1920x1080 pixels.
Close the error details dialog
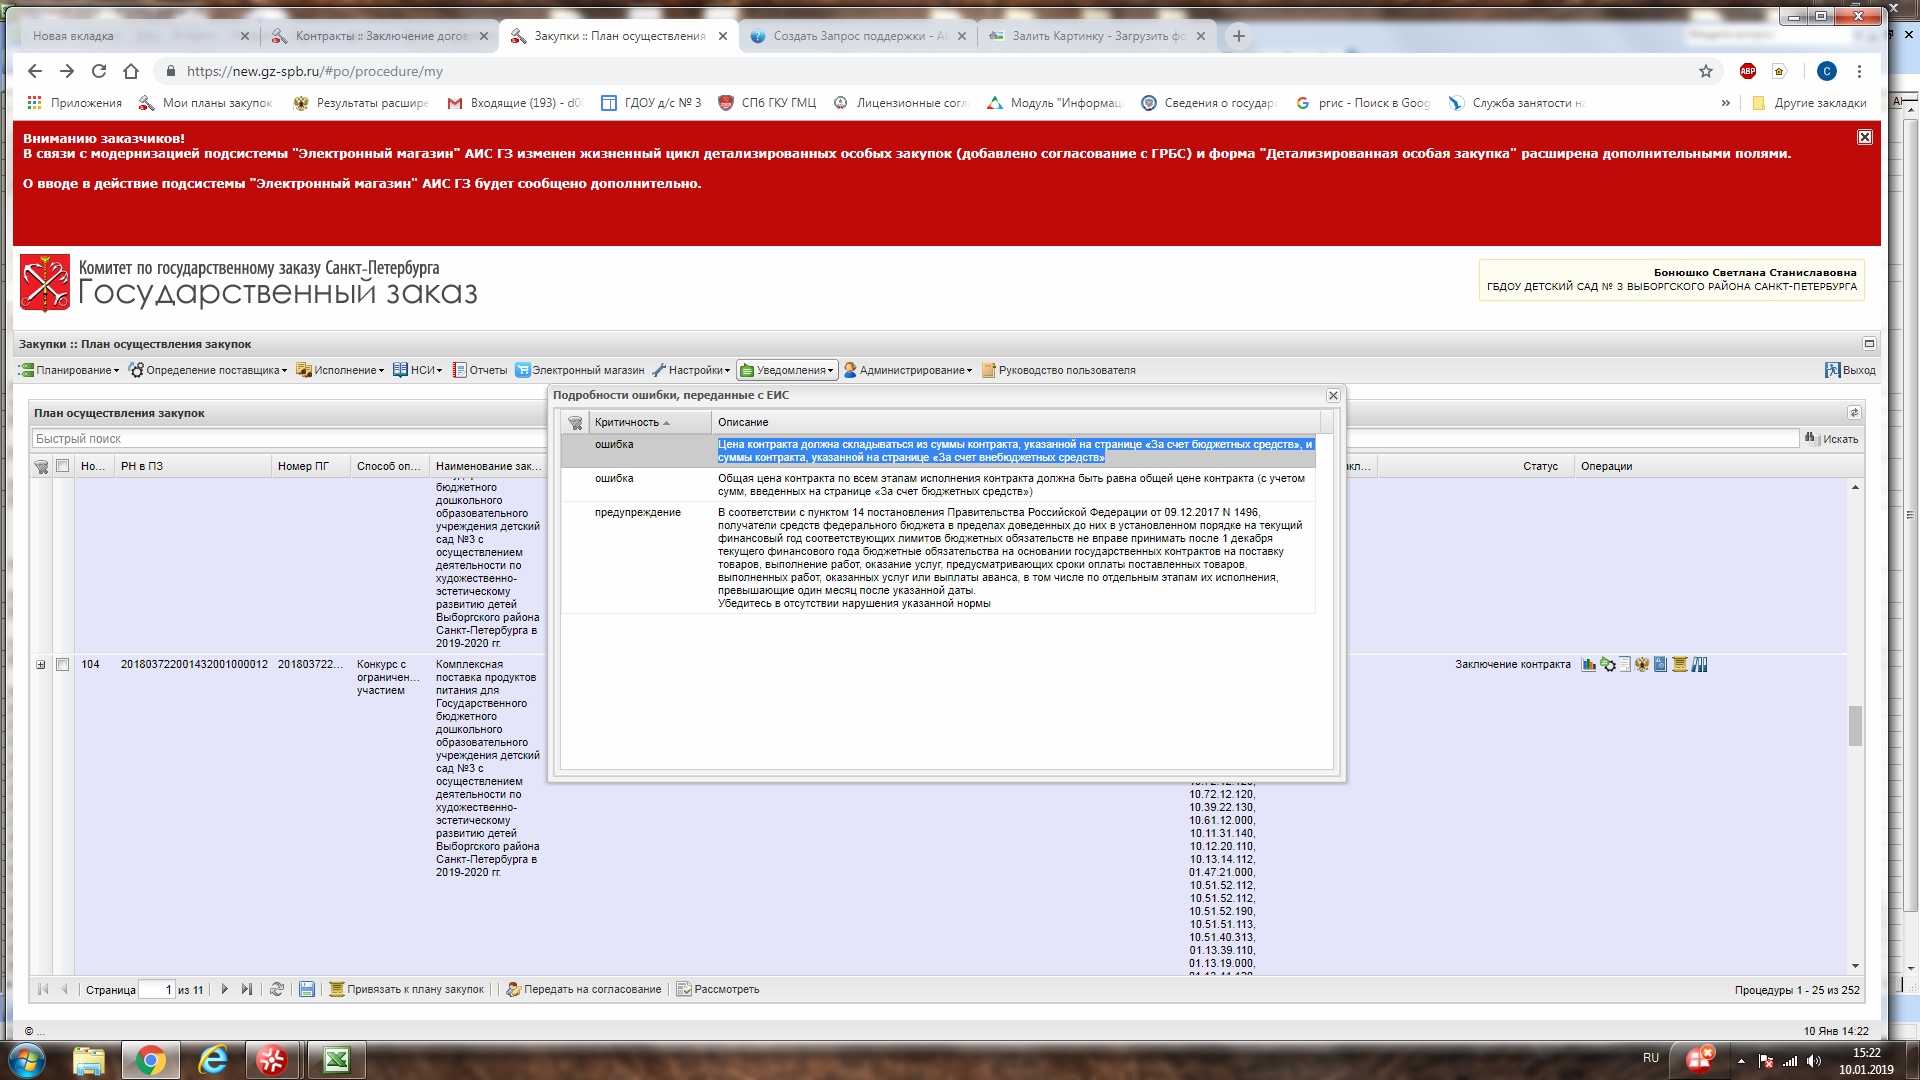coord(1333,396)
